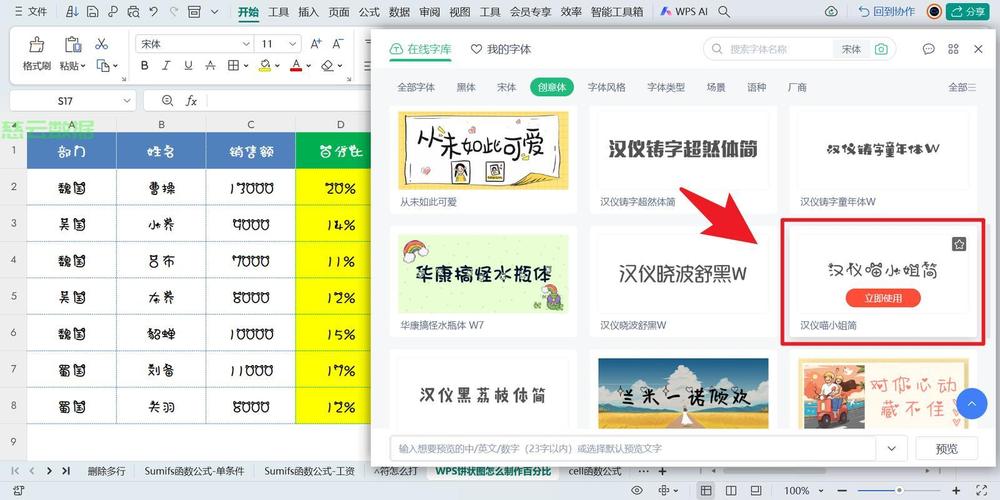Add a new sheet with plus icon
Image resolution: width=1000 pixels, height=500 pixels.
click(x=663, y=471)
